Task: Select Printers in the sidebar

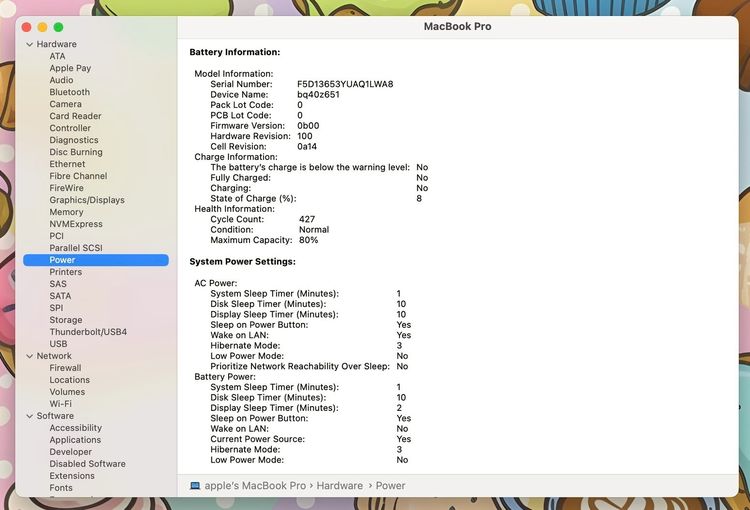Action: (x=66, y=272)
